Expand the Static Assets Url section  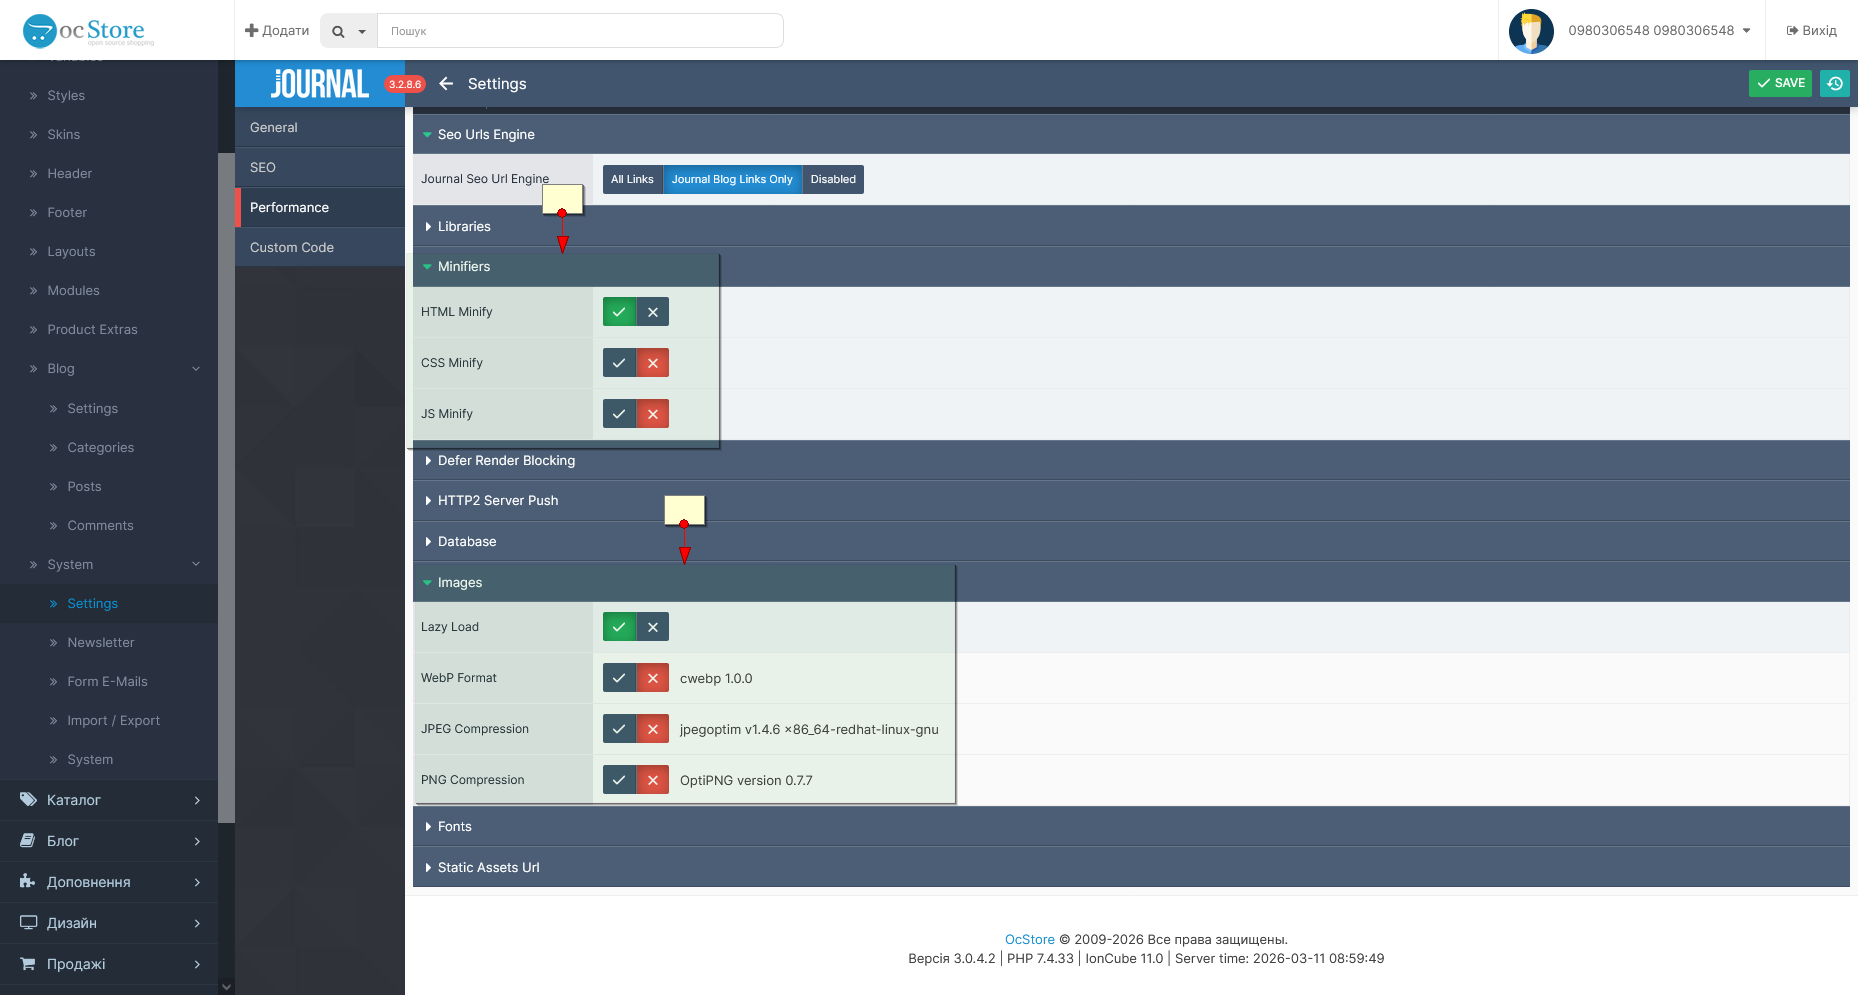click(1131, 867)
